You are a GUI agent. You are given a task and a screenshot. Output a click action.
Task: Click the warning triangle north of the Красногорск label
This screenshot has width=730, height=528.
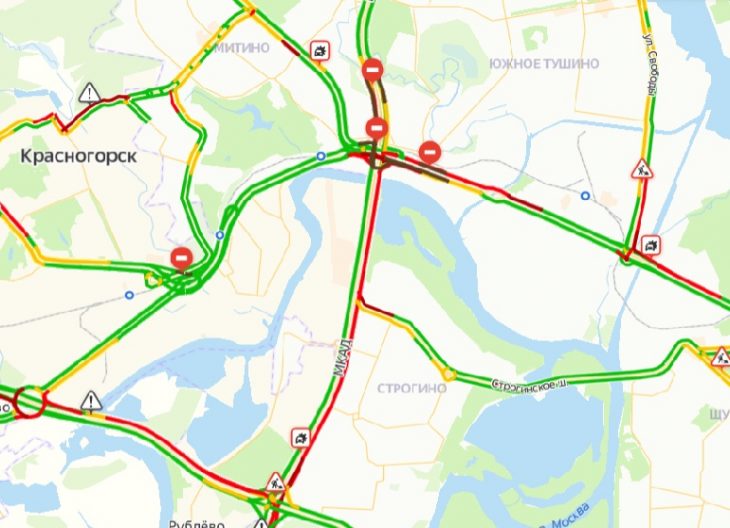point(89,94)
